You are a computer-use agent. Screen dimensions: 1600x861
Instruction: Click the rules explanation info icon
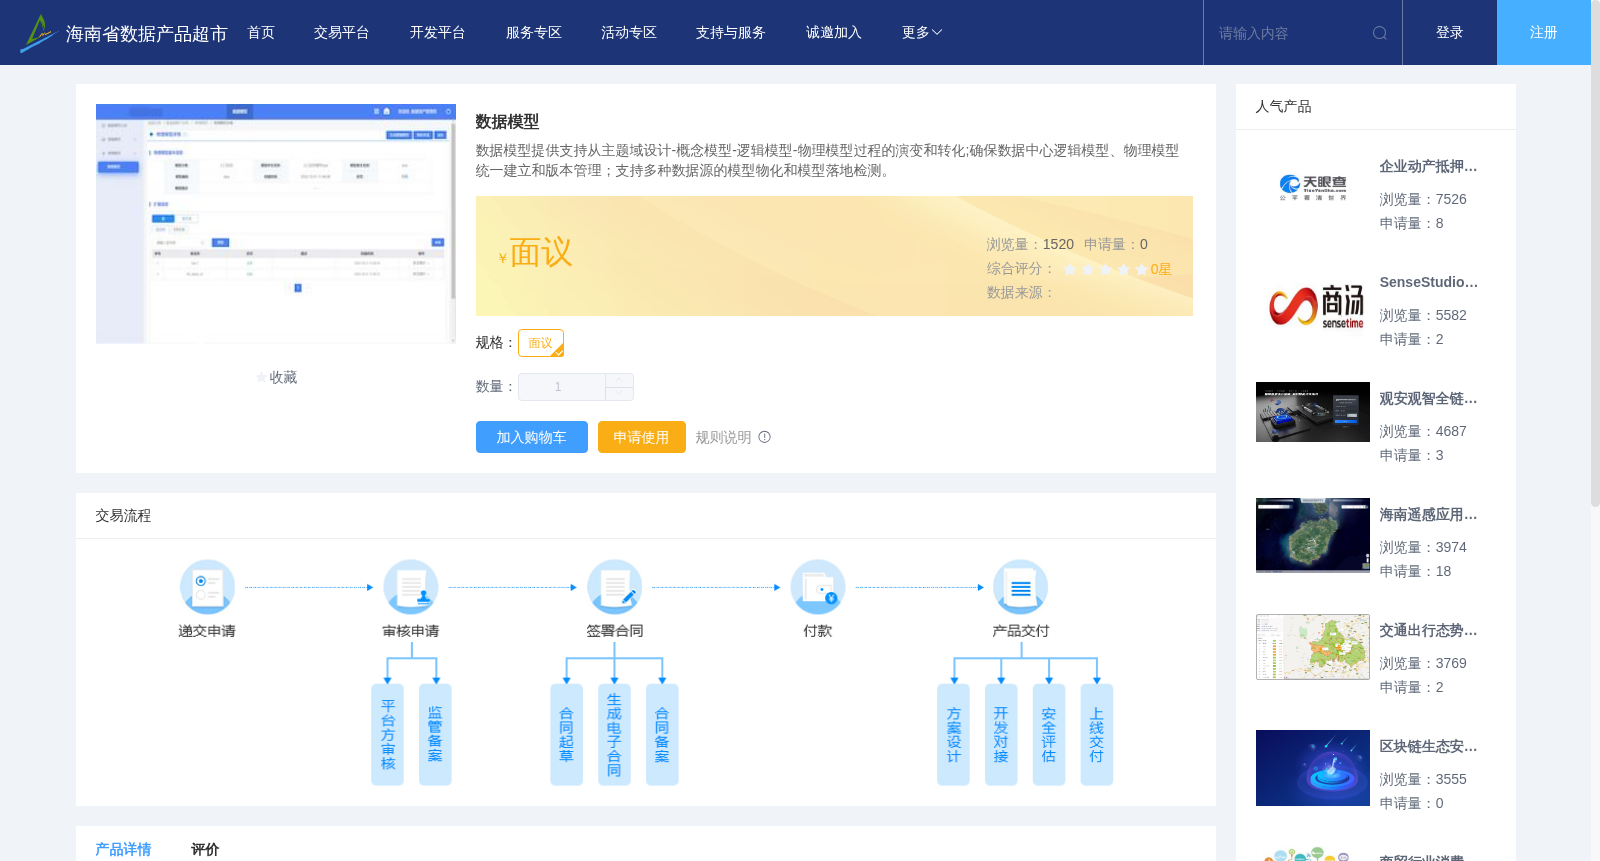click(x=765, y=437)
